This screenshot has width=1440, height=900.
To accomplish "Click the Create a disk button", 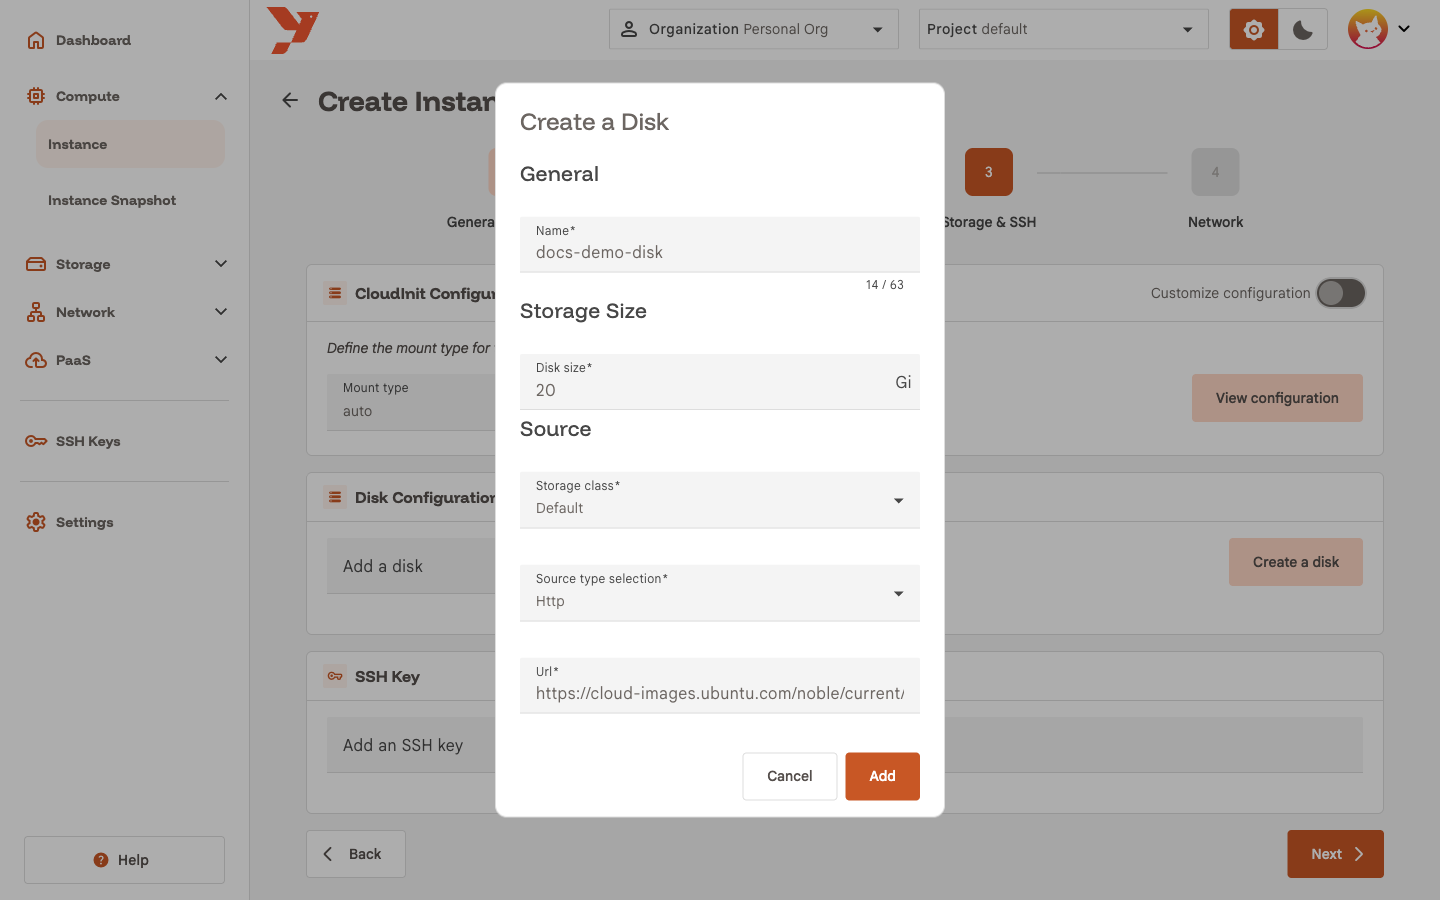I will coord(1296,562).
